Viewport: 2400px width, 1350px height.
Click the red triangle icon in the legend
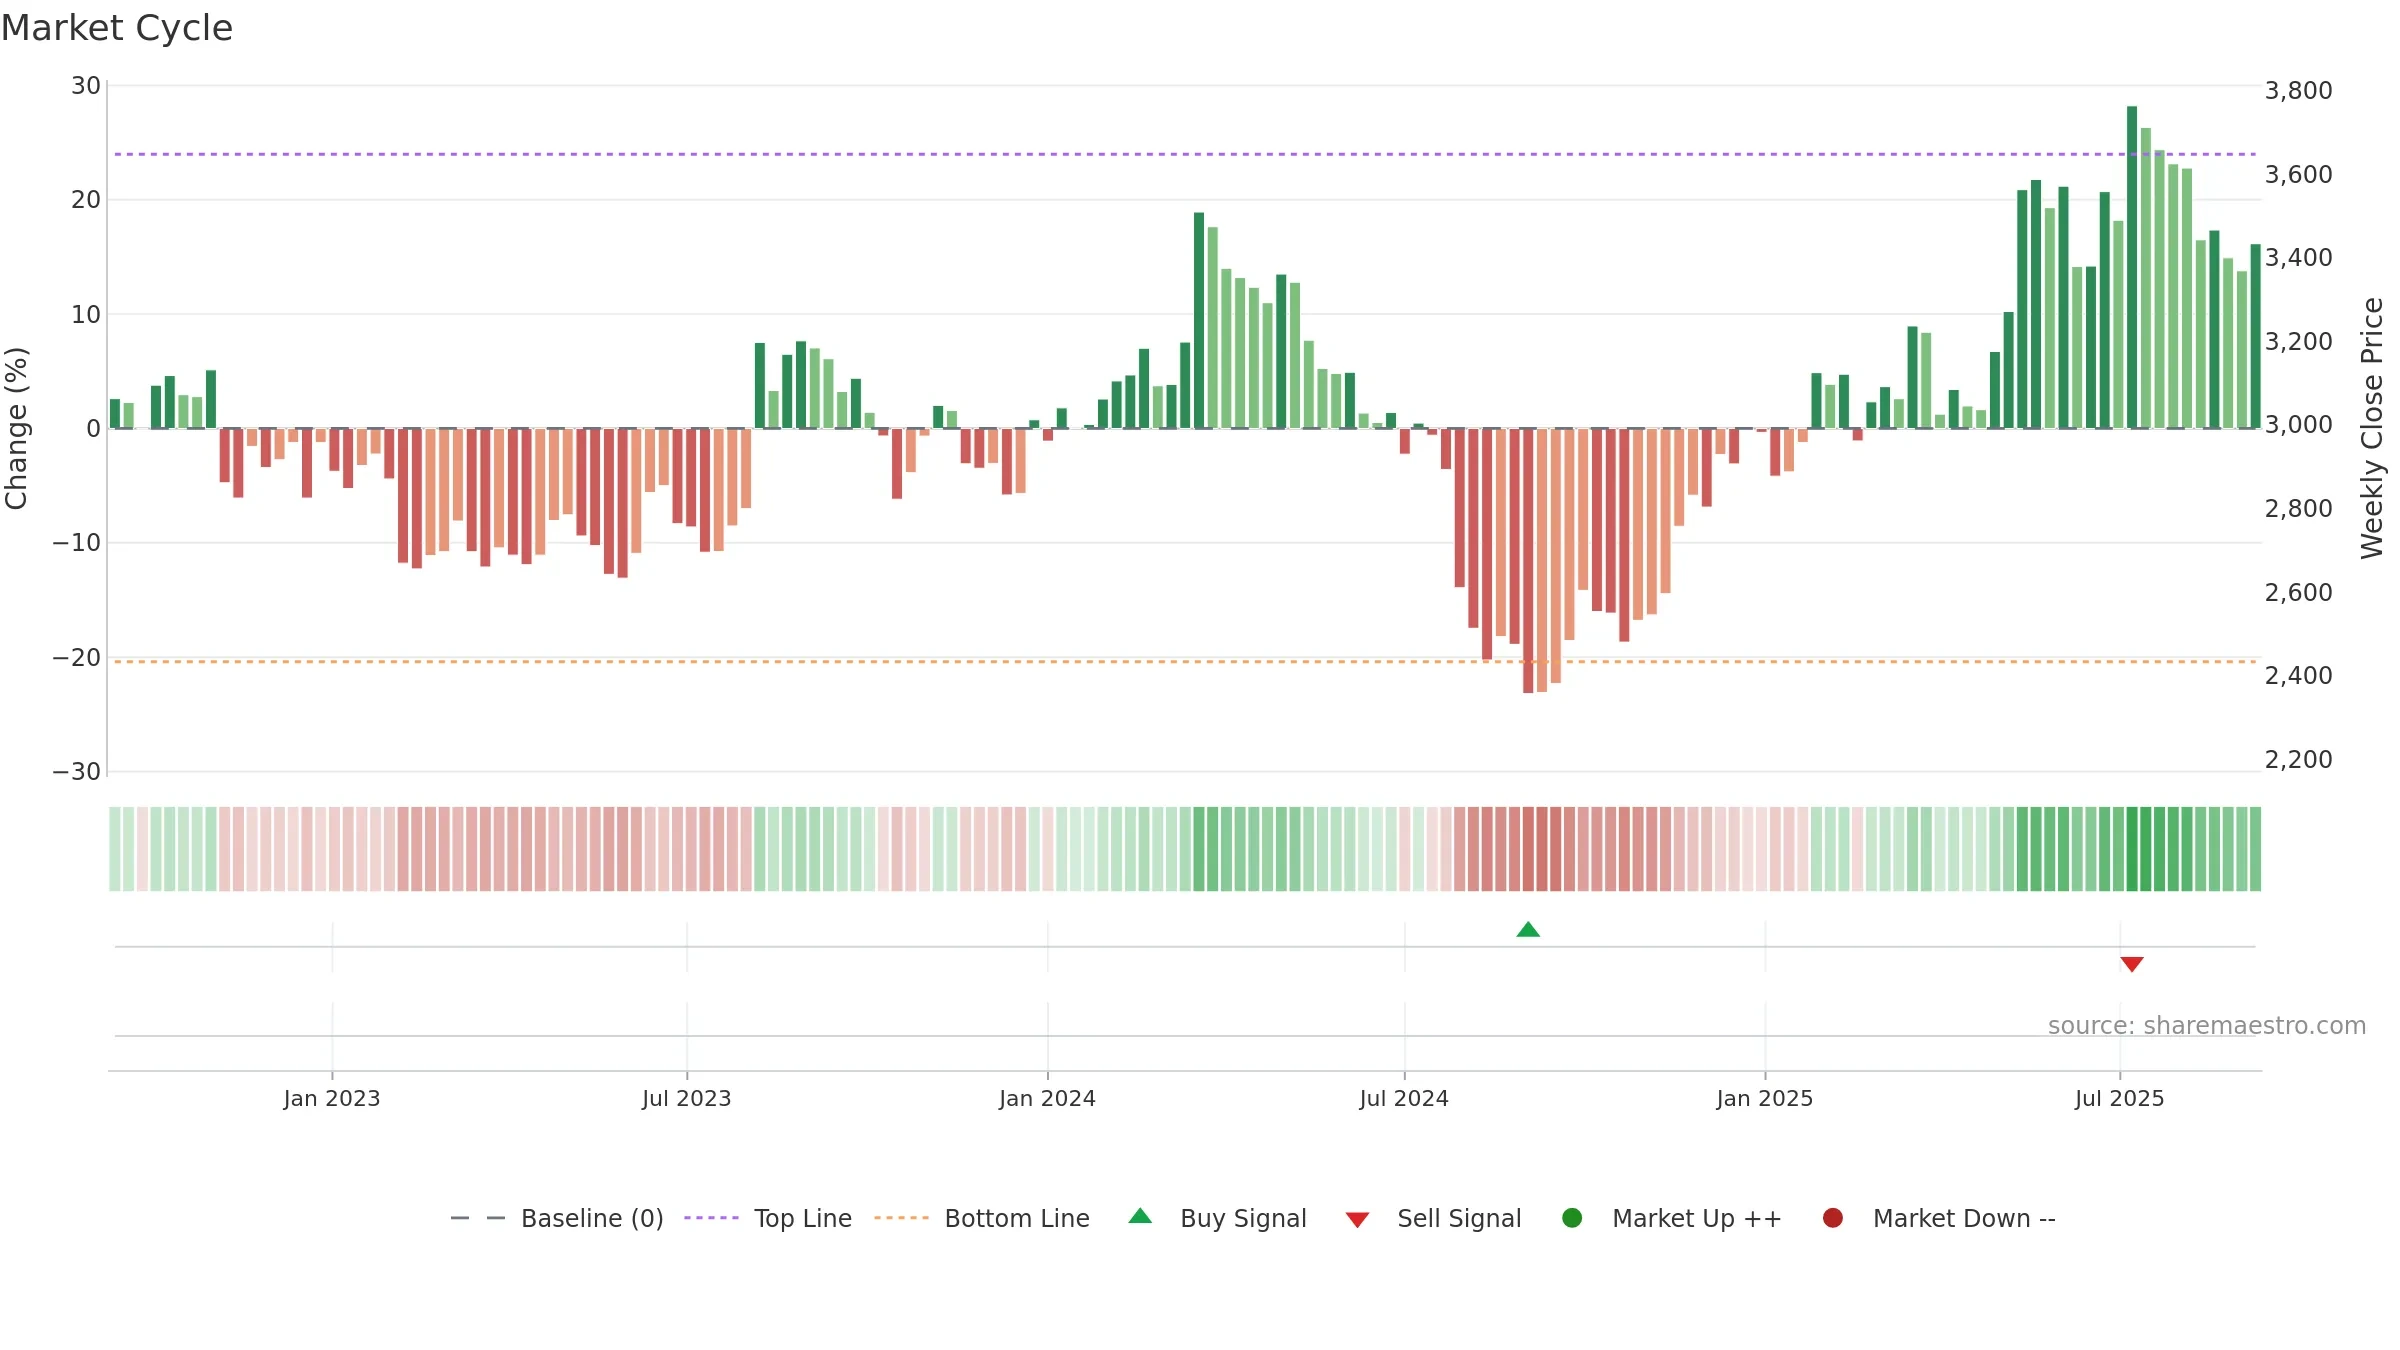coord(1357,1220)
